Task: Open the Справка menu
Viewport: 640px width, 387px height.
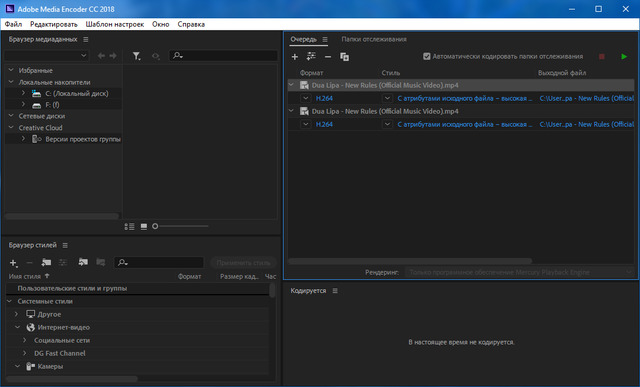Action: click(191, 24)
